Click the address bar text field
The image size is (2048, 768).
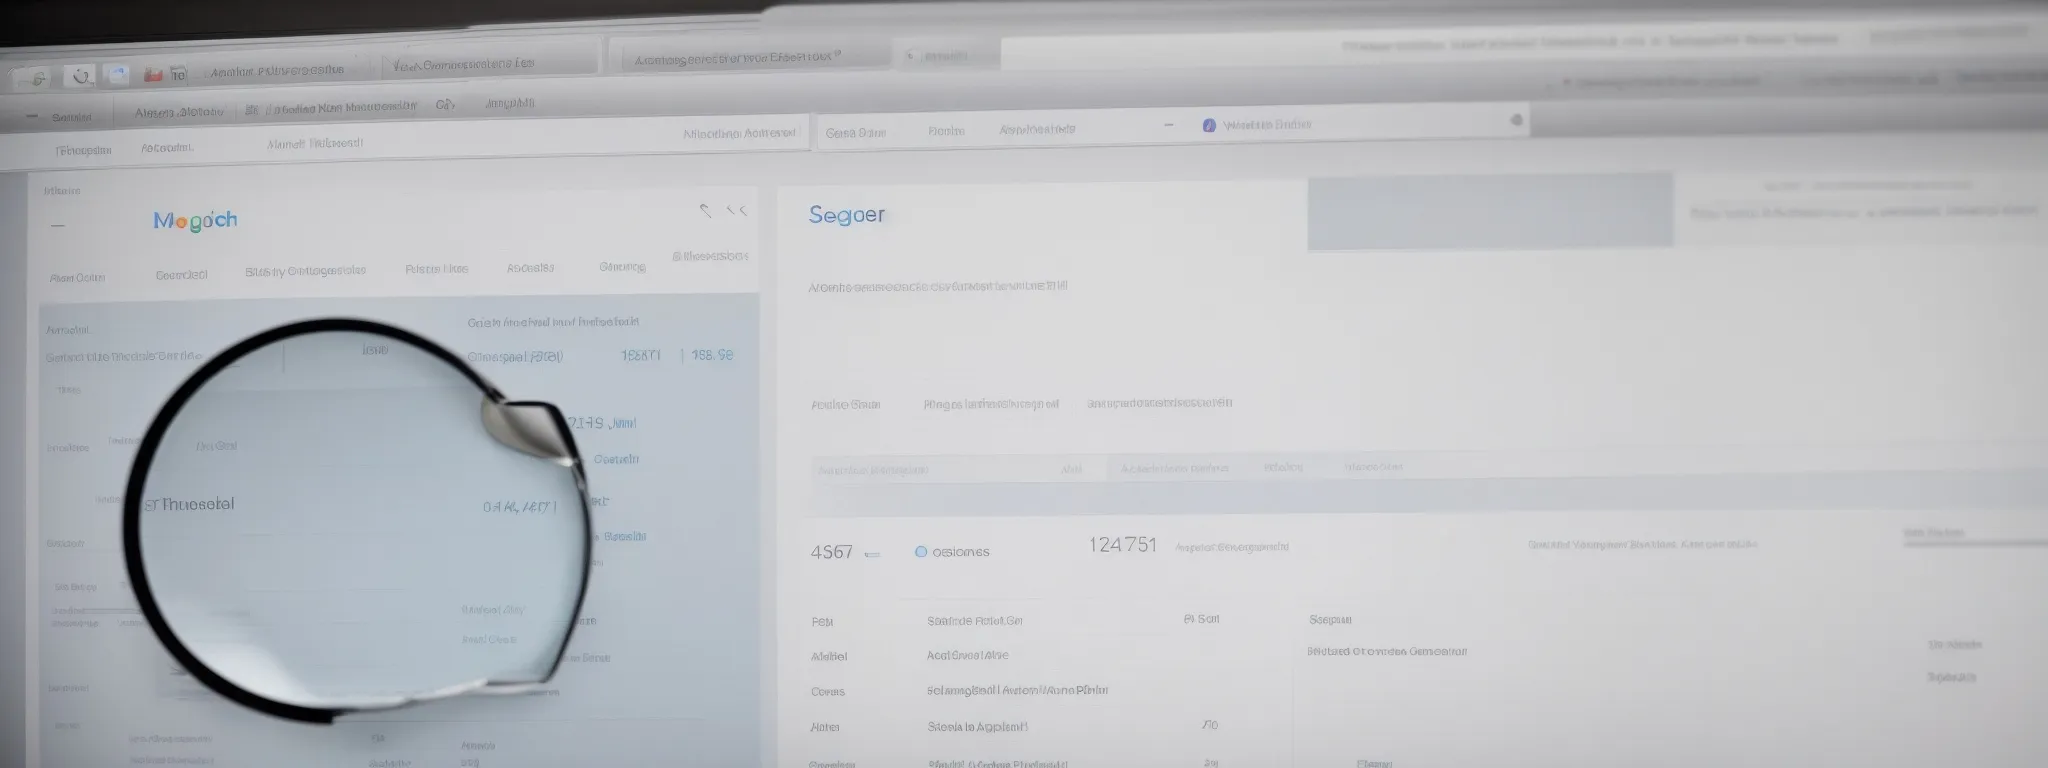coord(1350,124)
